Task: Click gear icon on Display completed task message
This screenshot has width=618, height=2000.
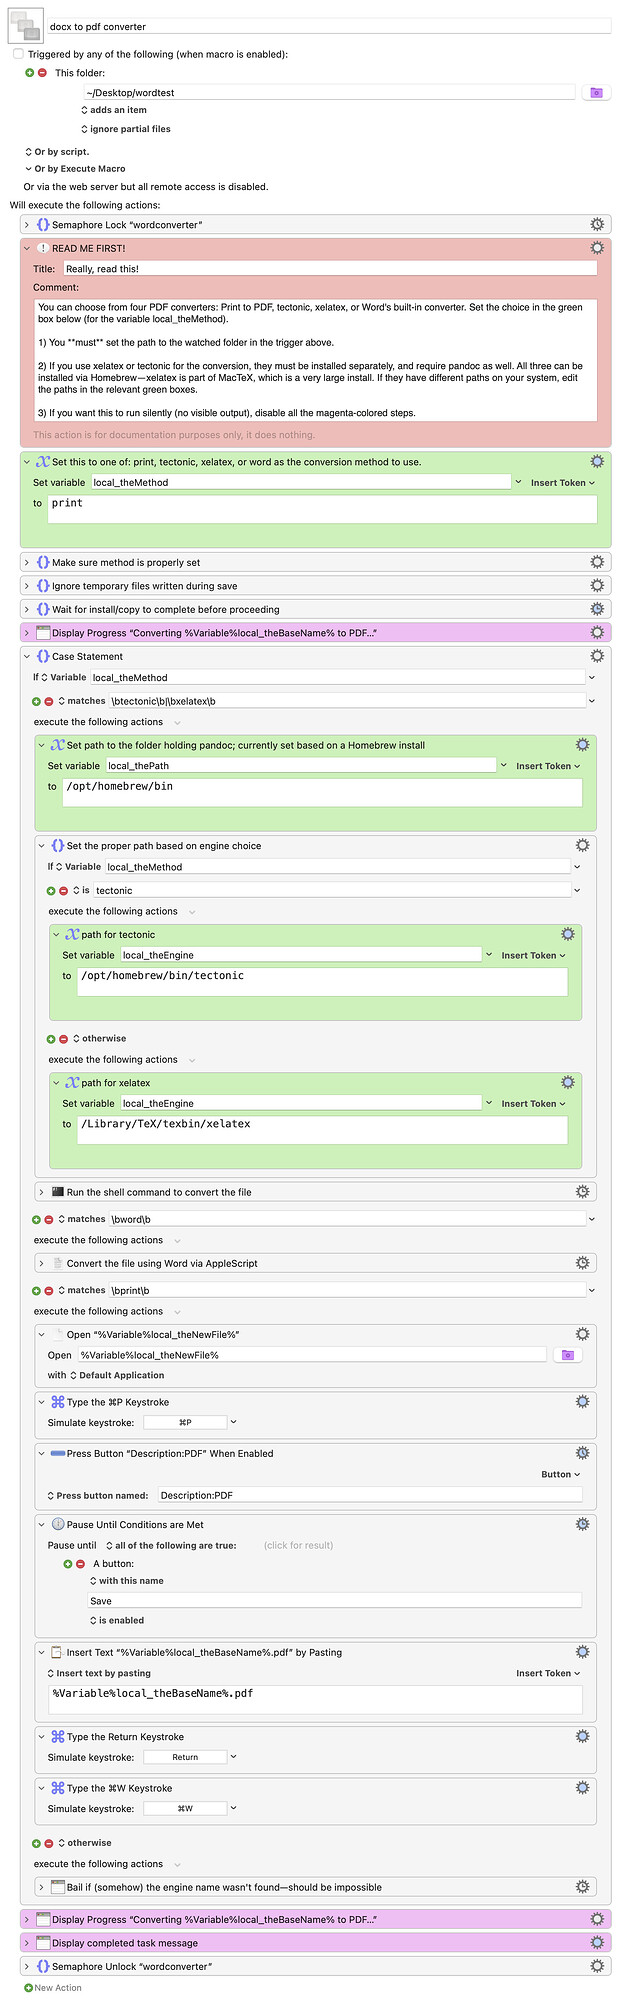Action: pos(597,1942)
